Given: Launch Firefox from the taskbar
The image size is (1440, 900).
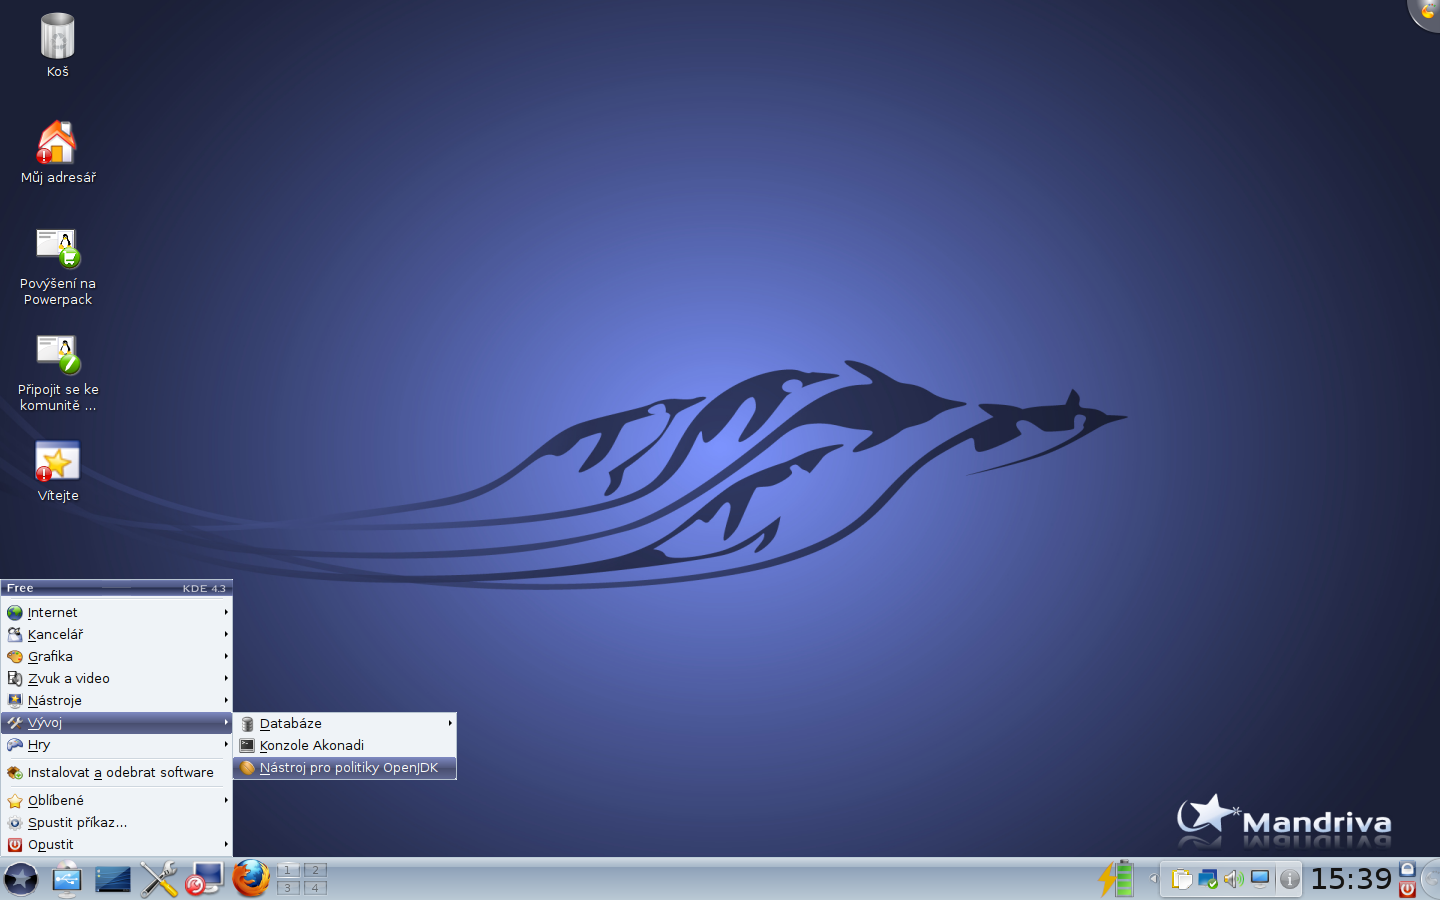Looking at the screenshot, I should pyautogui.click(x=251, y=879).
